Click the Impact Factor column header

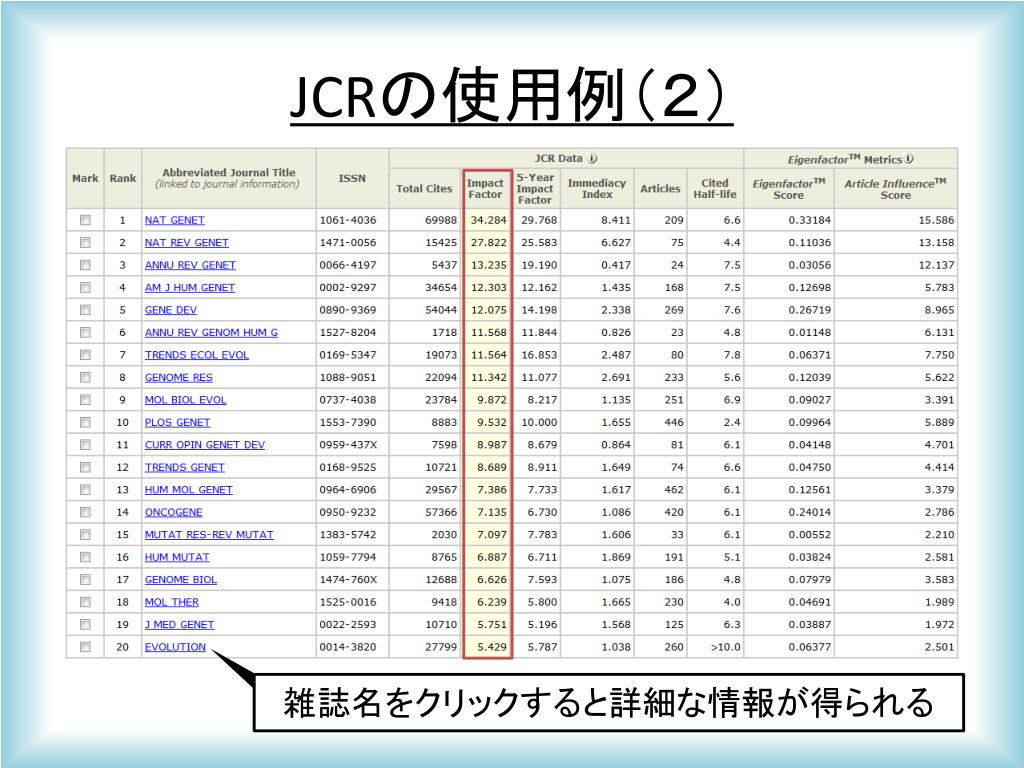485,189
